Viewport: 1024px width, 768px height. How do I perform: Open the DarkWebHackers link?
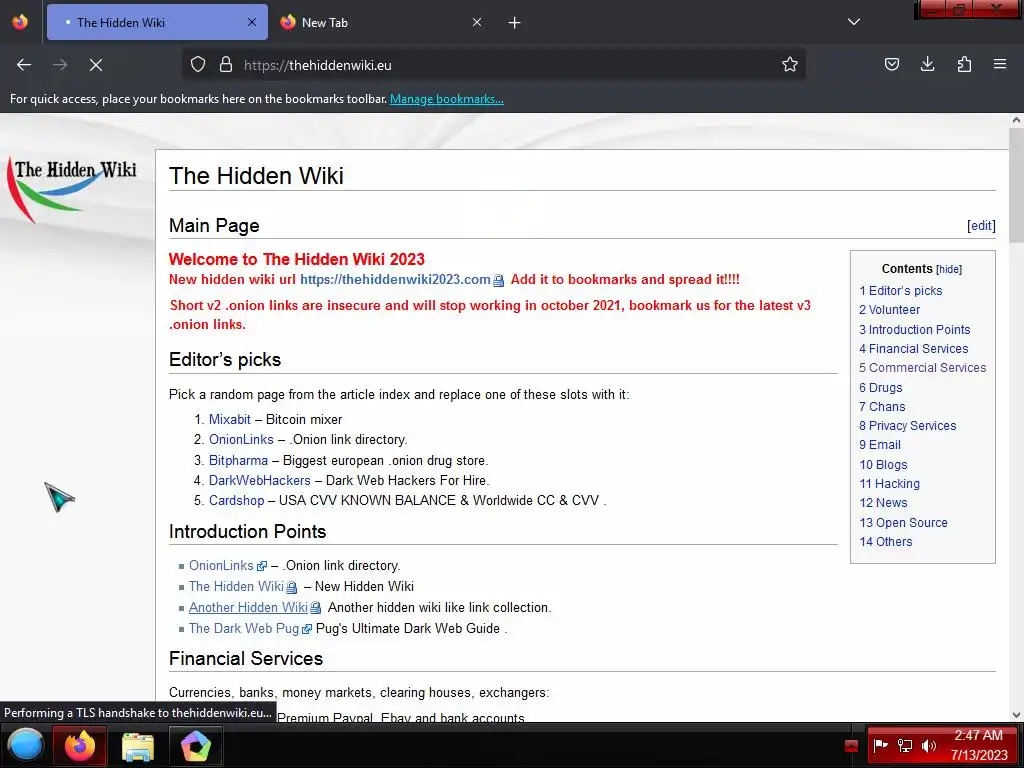(260, 481)
